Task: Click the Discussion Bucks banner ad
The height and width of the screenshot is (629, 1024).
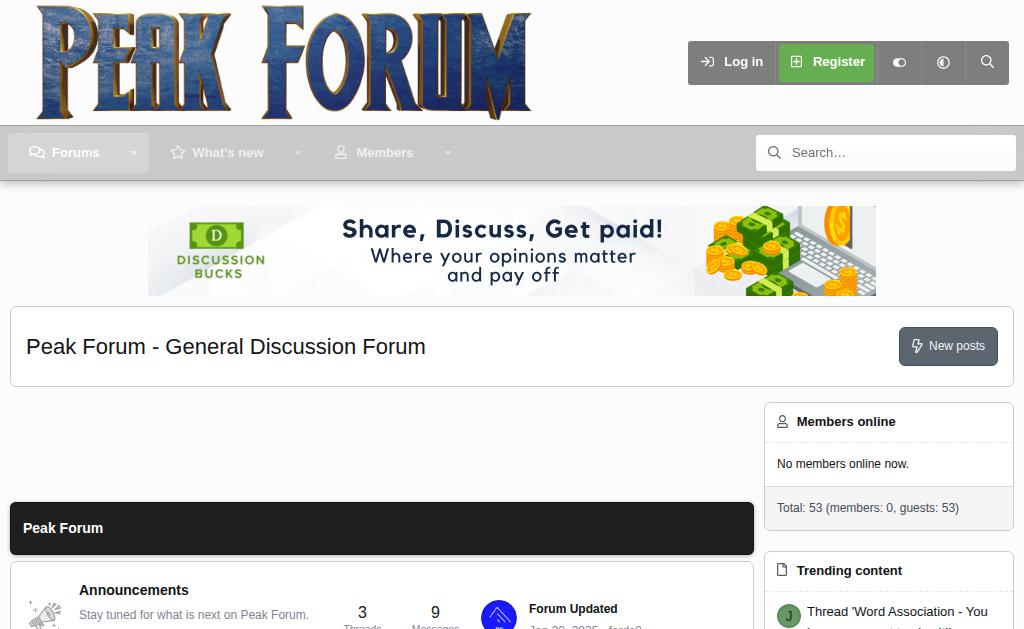Action: click(512, 251)
